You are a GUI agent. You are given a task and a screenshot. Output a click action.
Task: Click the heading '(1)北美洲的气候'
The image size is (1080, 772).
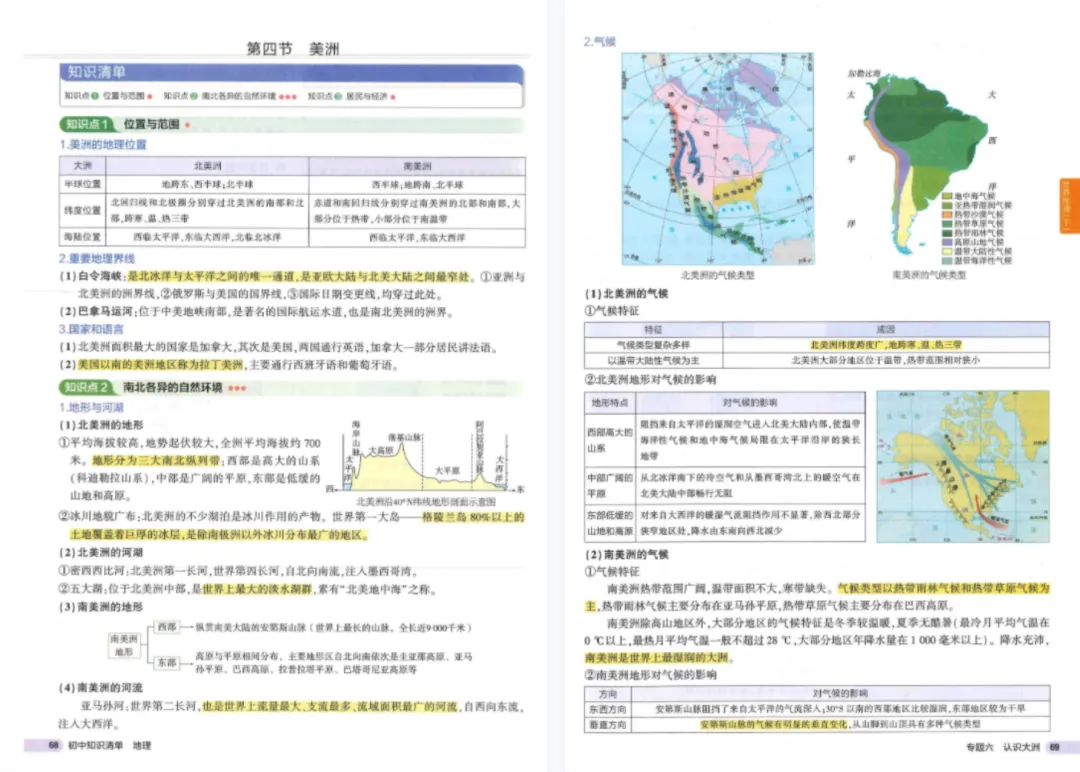coord(626,293)
